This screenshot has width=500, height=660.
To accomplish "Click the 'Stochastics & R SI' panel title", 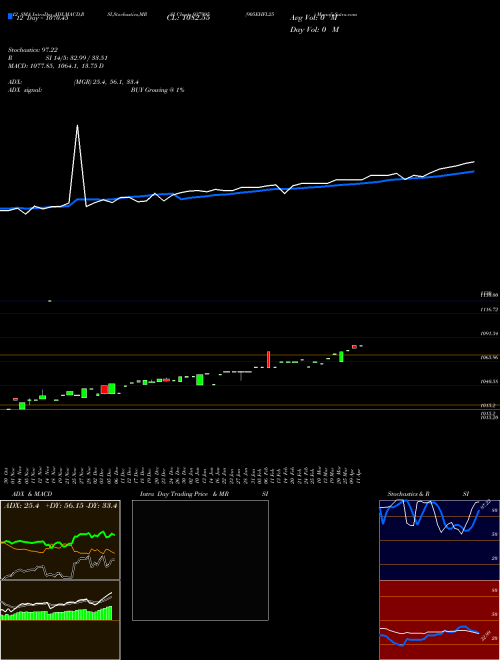I will coord(428,494).
